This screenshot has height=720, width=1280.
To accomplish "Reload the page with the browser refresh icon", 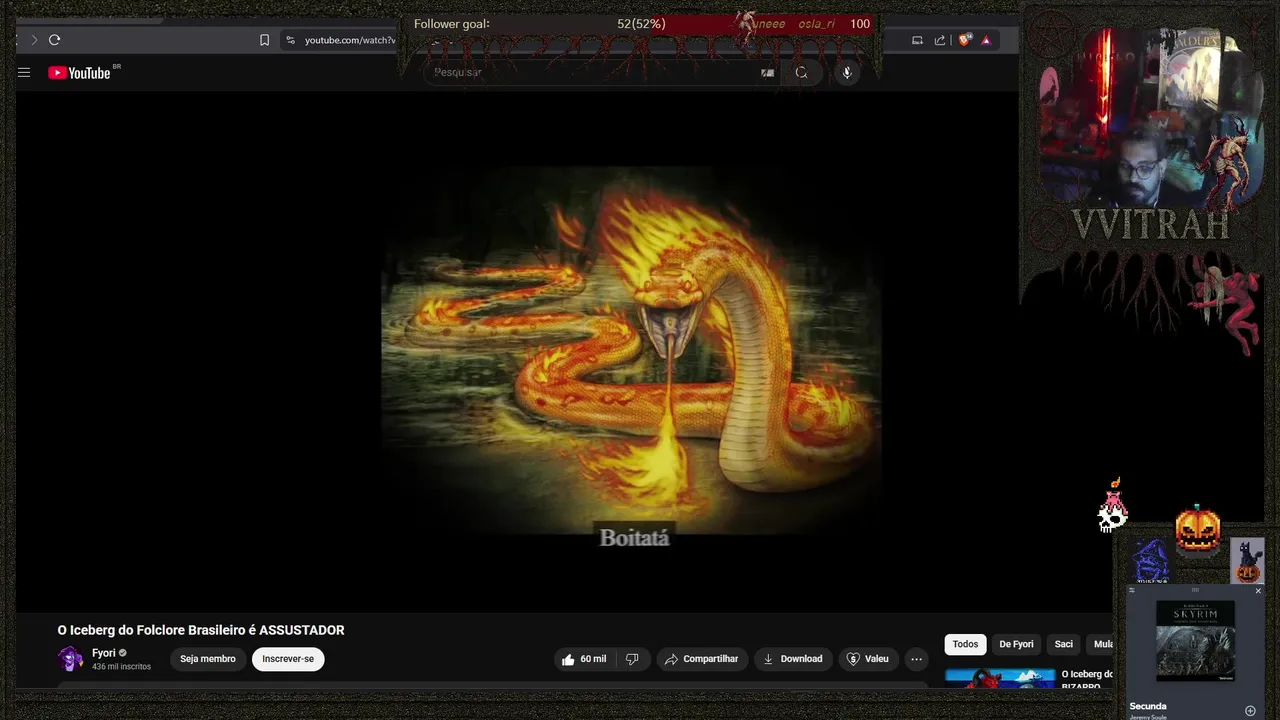I will [54, 40].
